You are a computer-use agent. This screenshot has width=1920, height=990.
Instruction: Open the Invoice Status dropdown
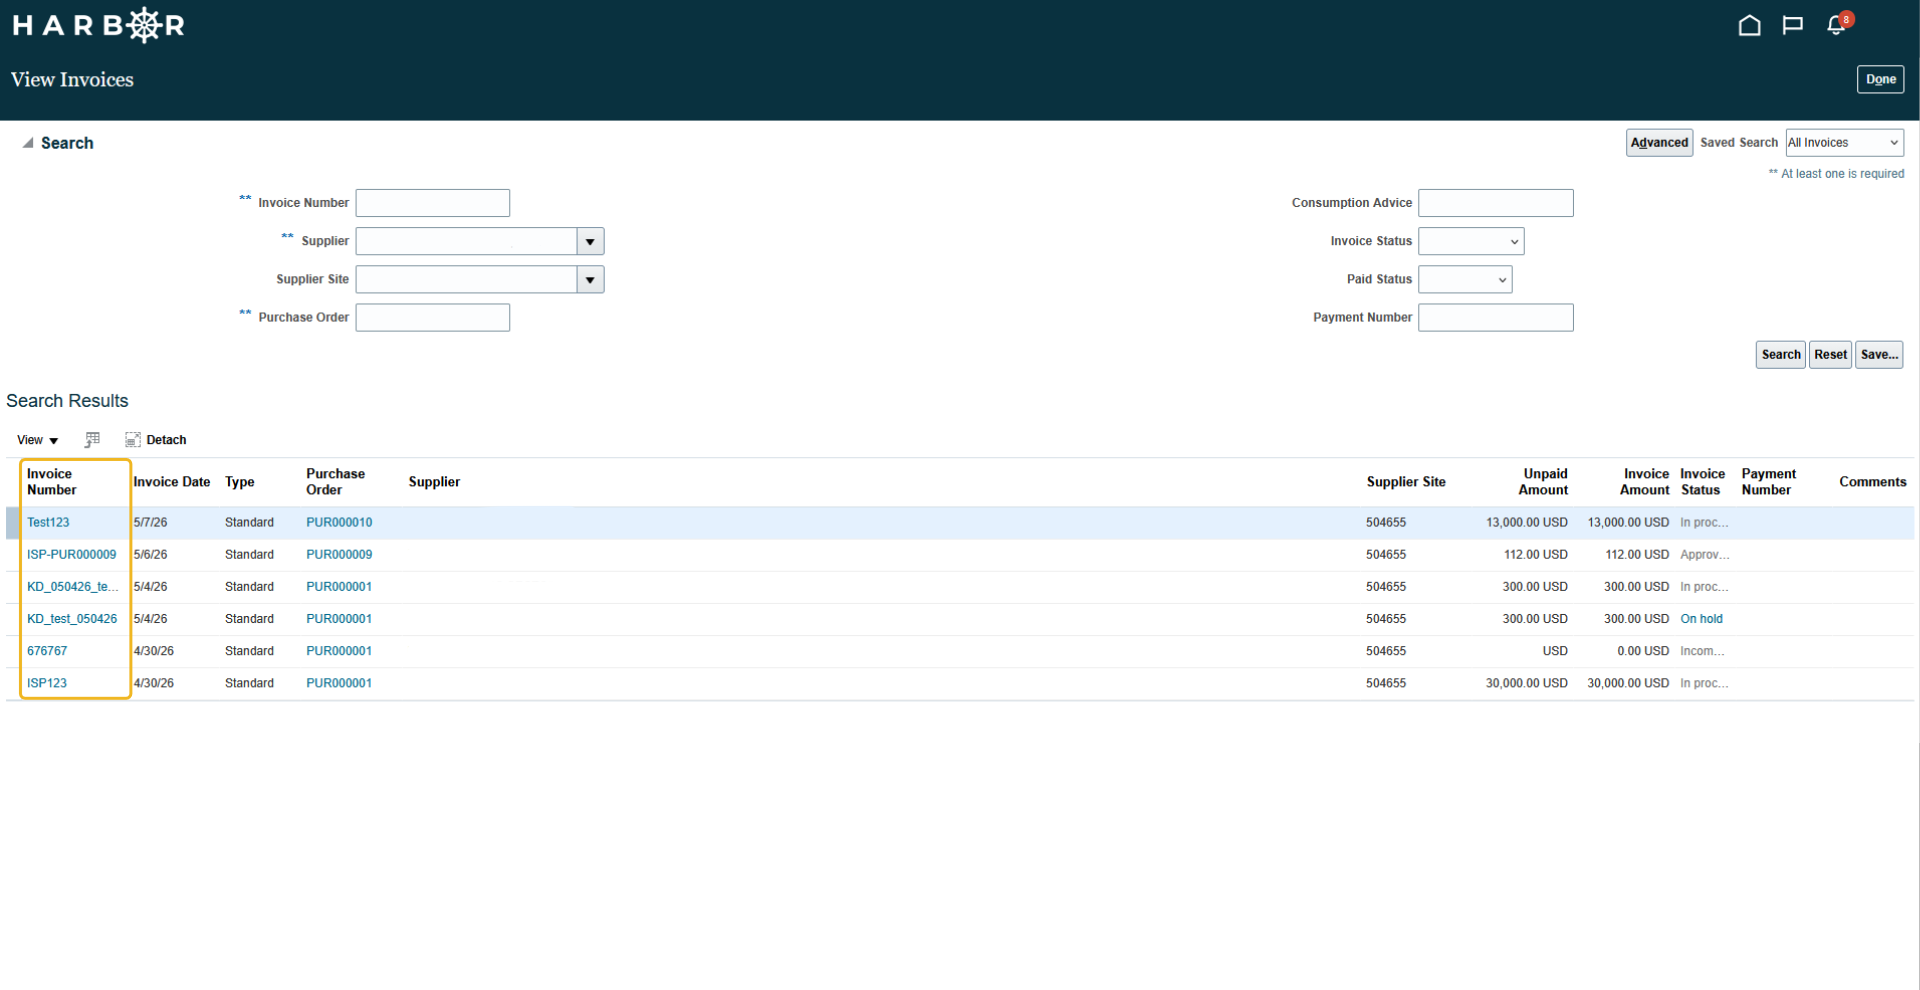1471,241
